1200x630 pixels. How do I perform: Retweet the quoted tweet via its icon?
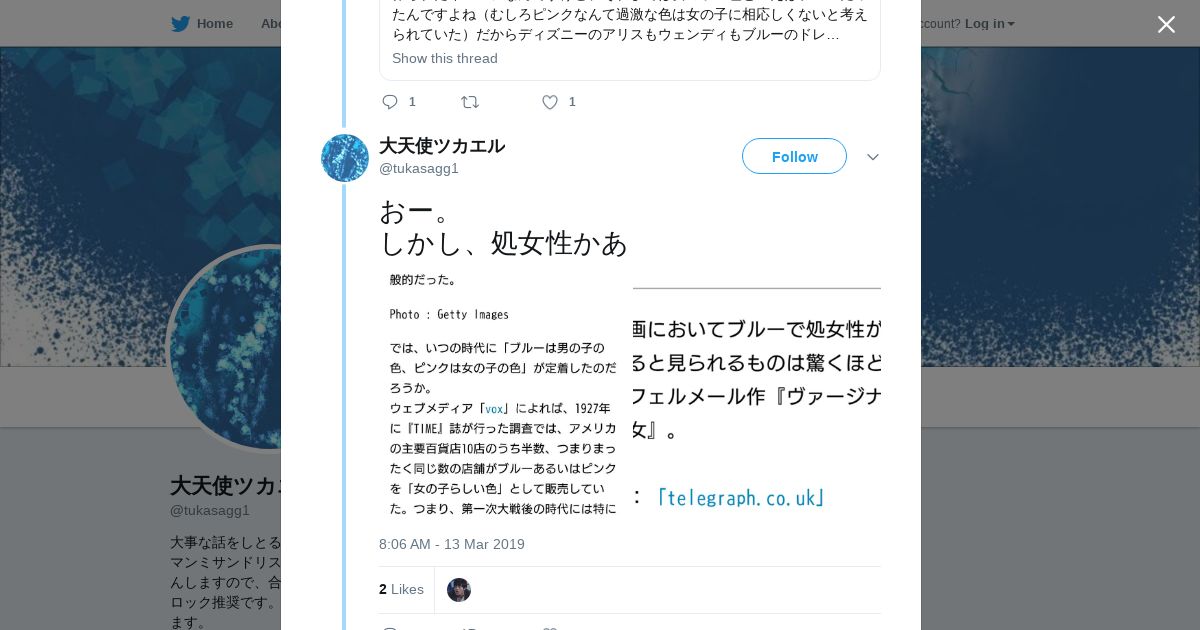pos(469,102)
